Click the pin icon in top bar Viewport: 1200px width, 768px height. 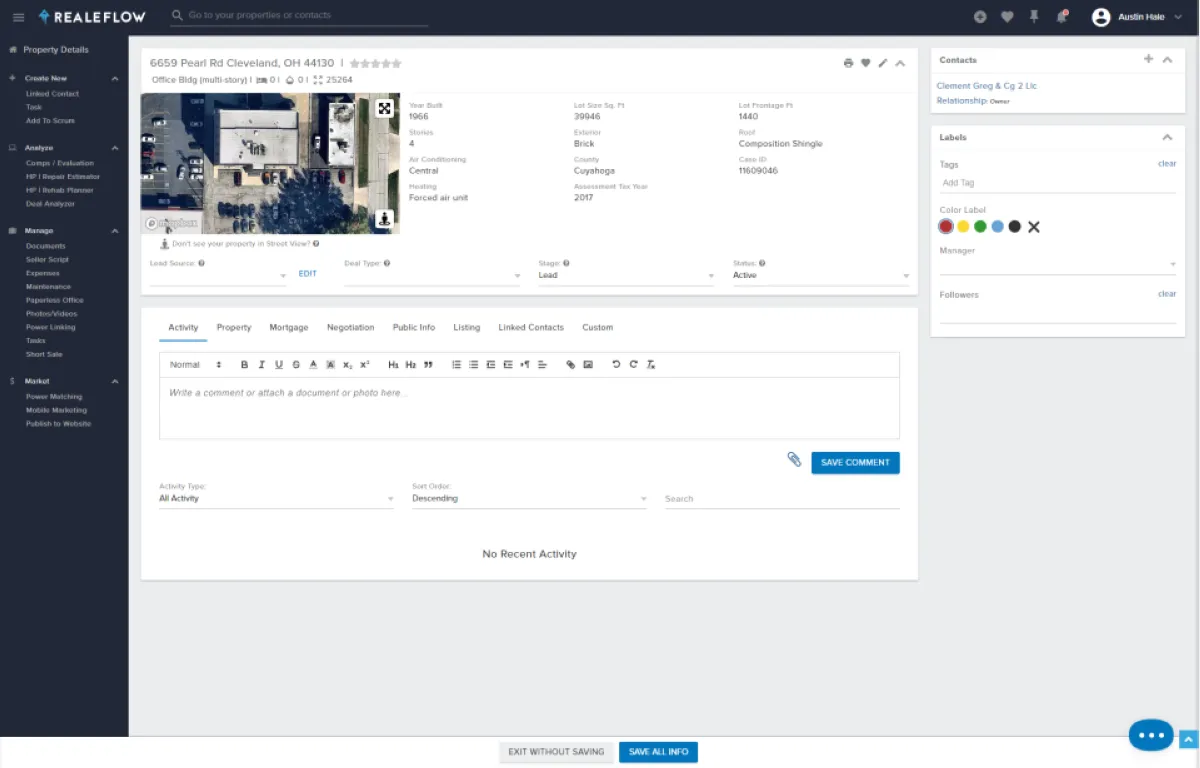[x=1034, y=17]
